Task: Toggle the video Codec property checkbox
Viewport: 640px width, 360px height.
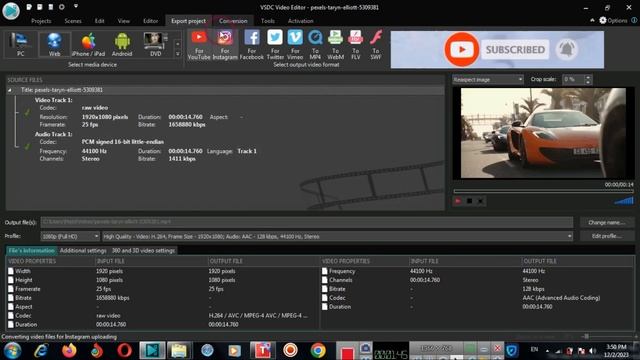Action: [x=11, y=316]
